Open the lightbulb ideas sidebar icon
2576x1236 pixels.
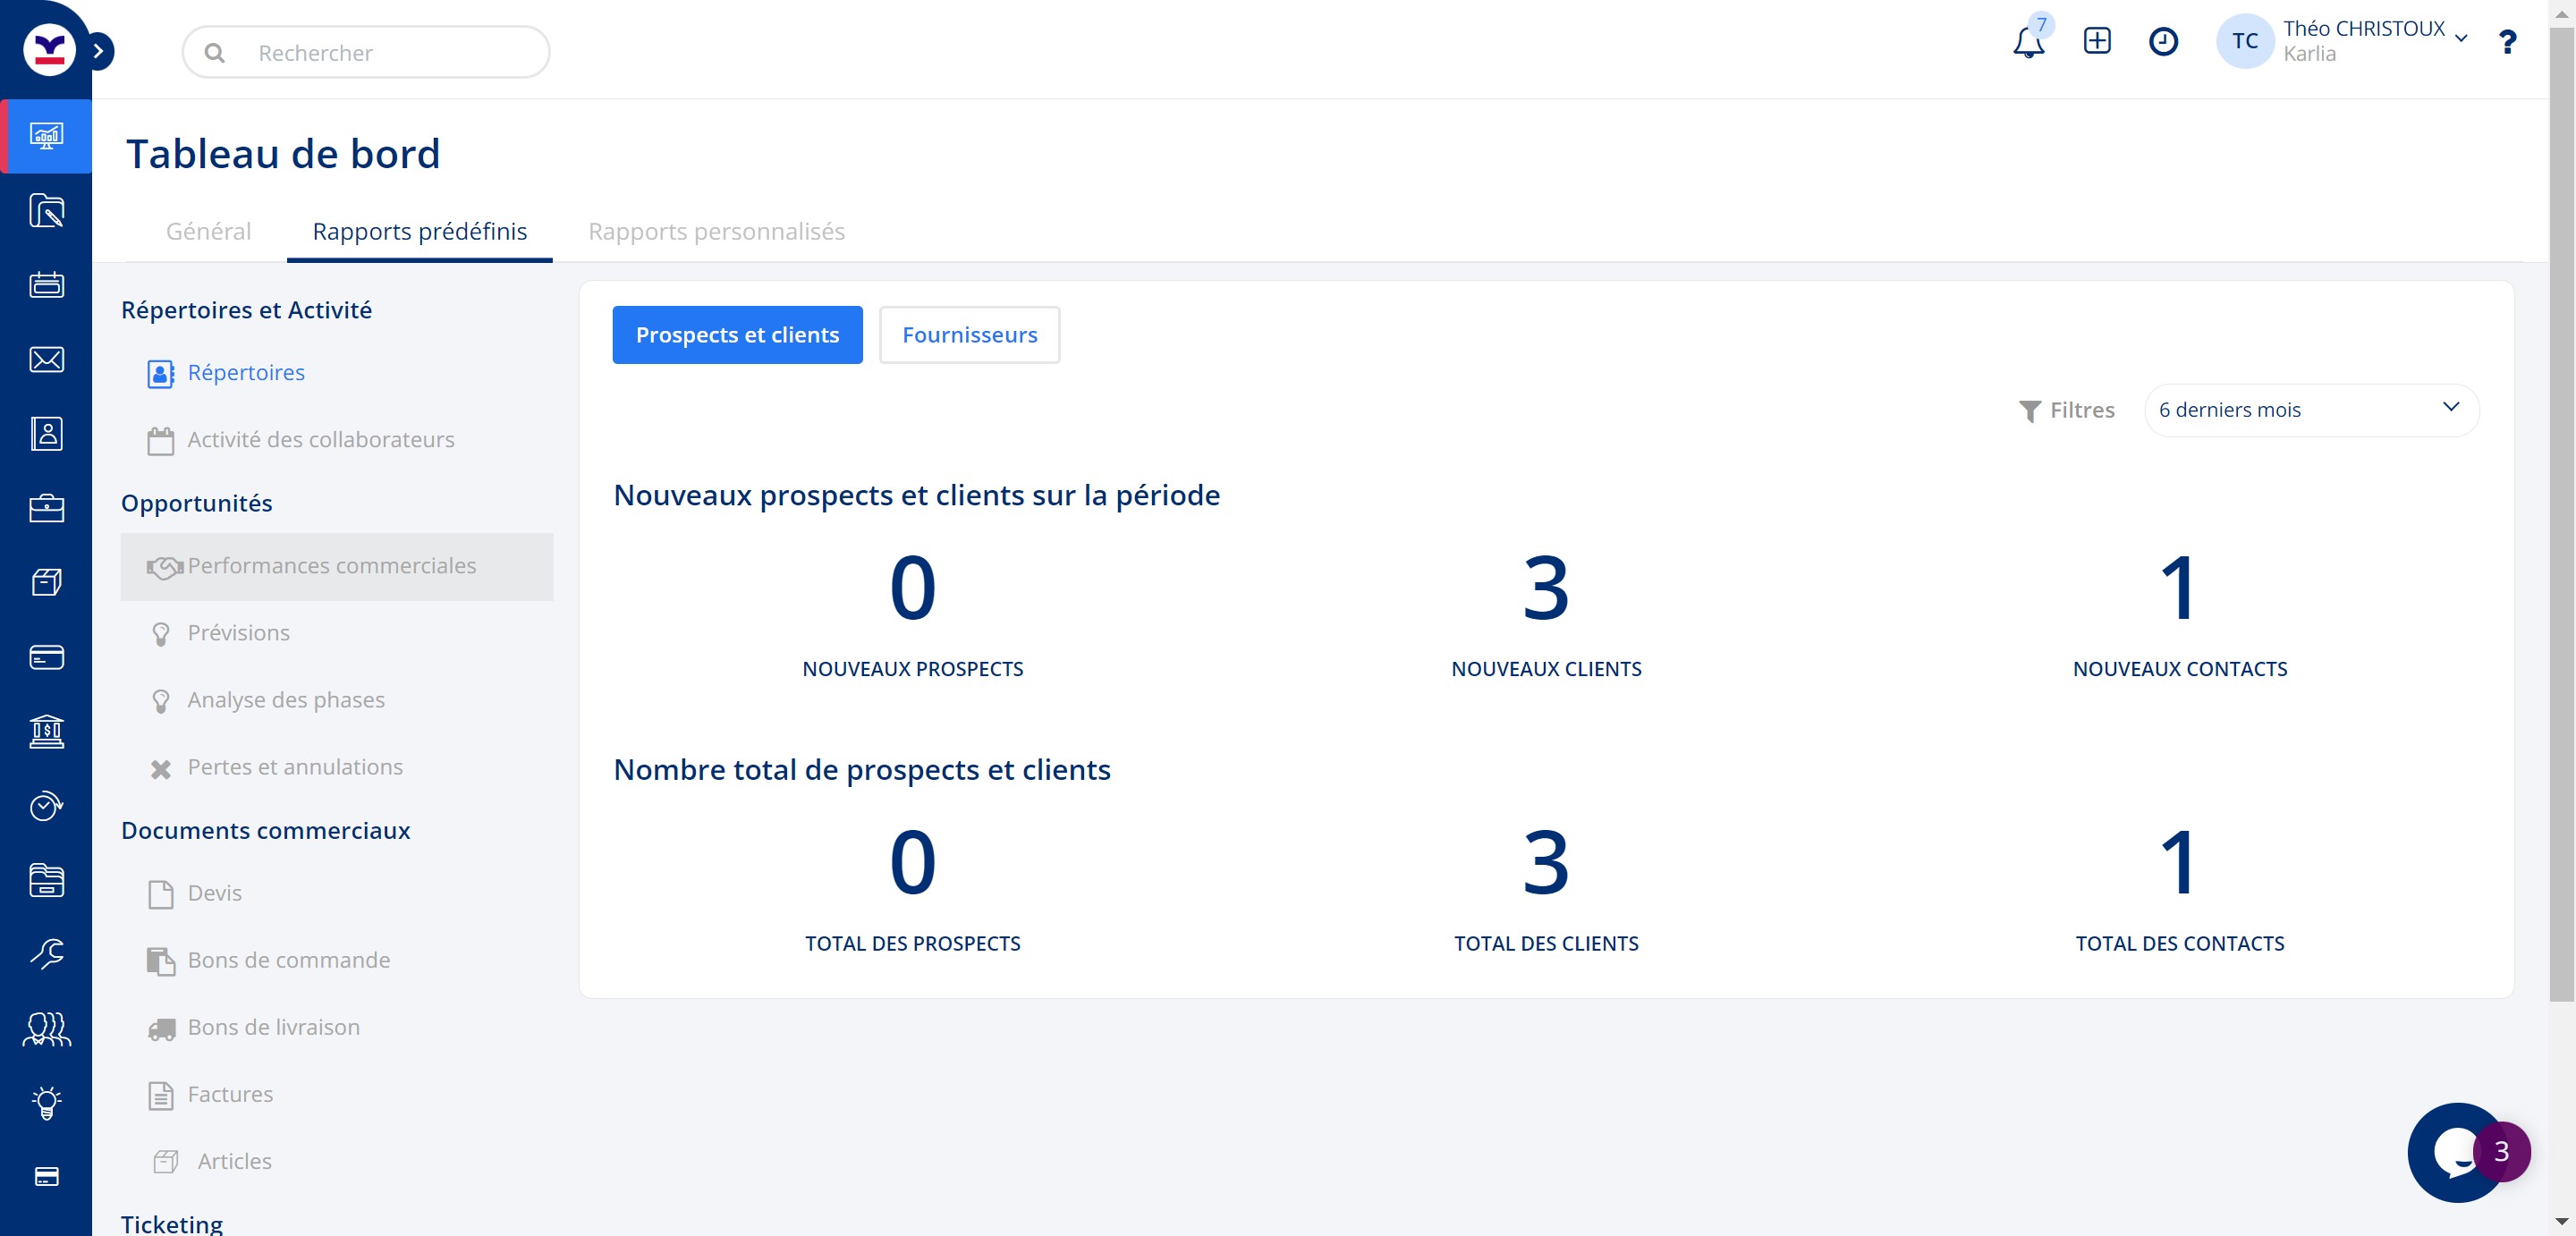click(46, 1102)
